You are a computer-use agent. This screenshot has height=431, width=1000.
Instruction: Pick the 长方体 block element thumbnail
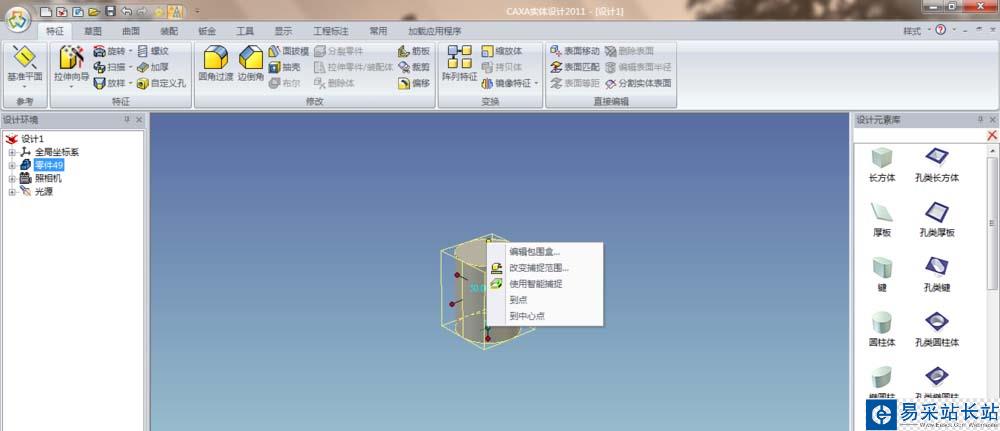pyautogui.click(x=882, y=158)
